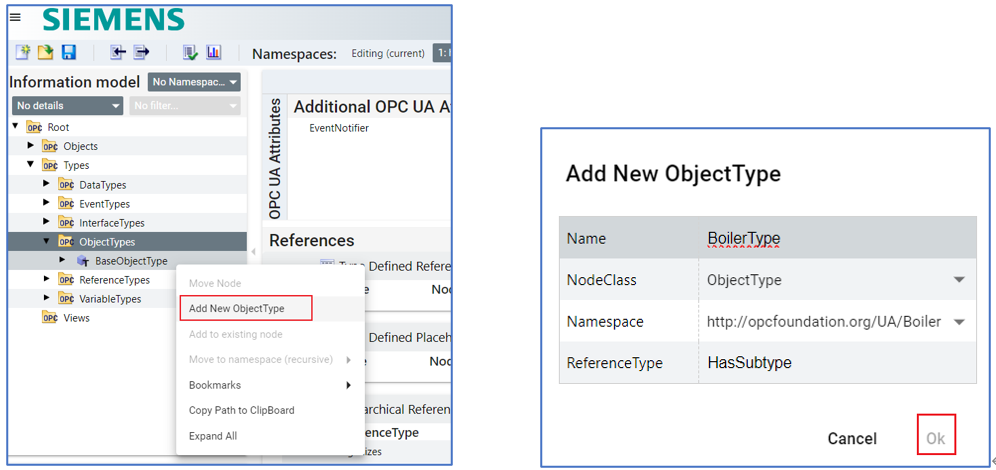Expand the VariableTypes tree node arrow
The image size is (996, 470).
pos(46,298)
